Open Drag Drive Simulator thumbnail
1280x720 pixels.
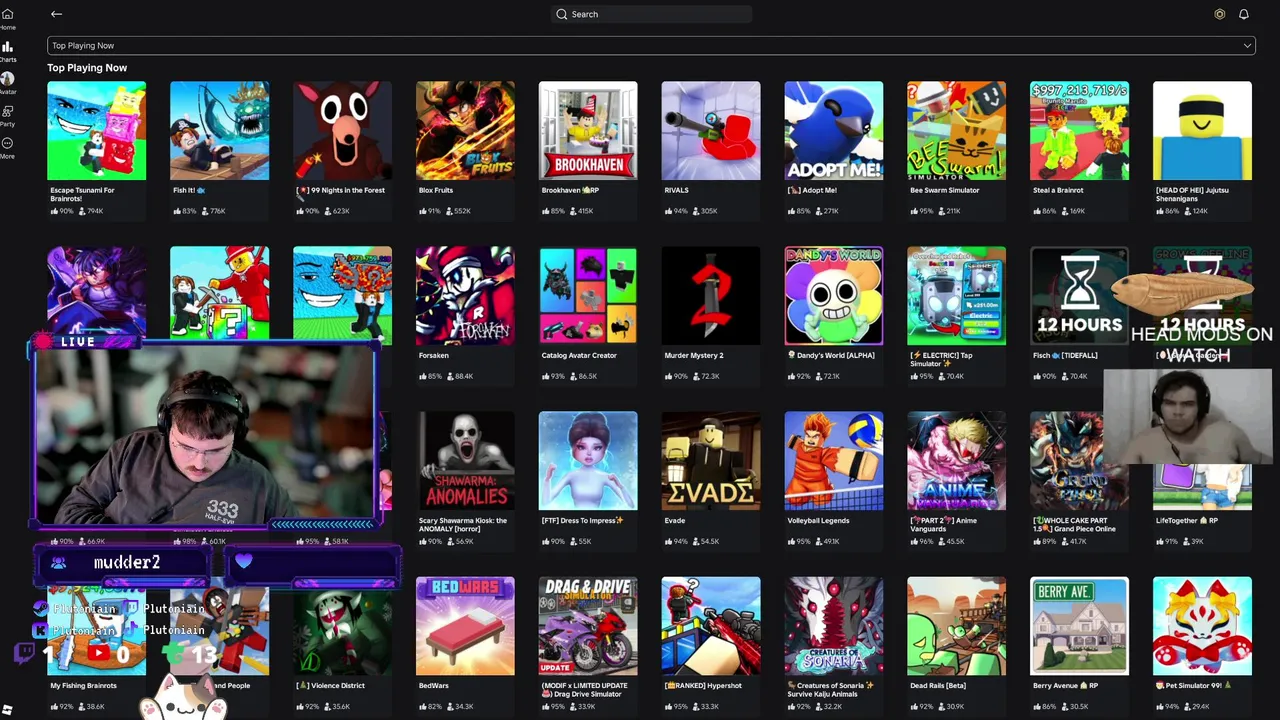click(x=588, y=626)
